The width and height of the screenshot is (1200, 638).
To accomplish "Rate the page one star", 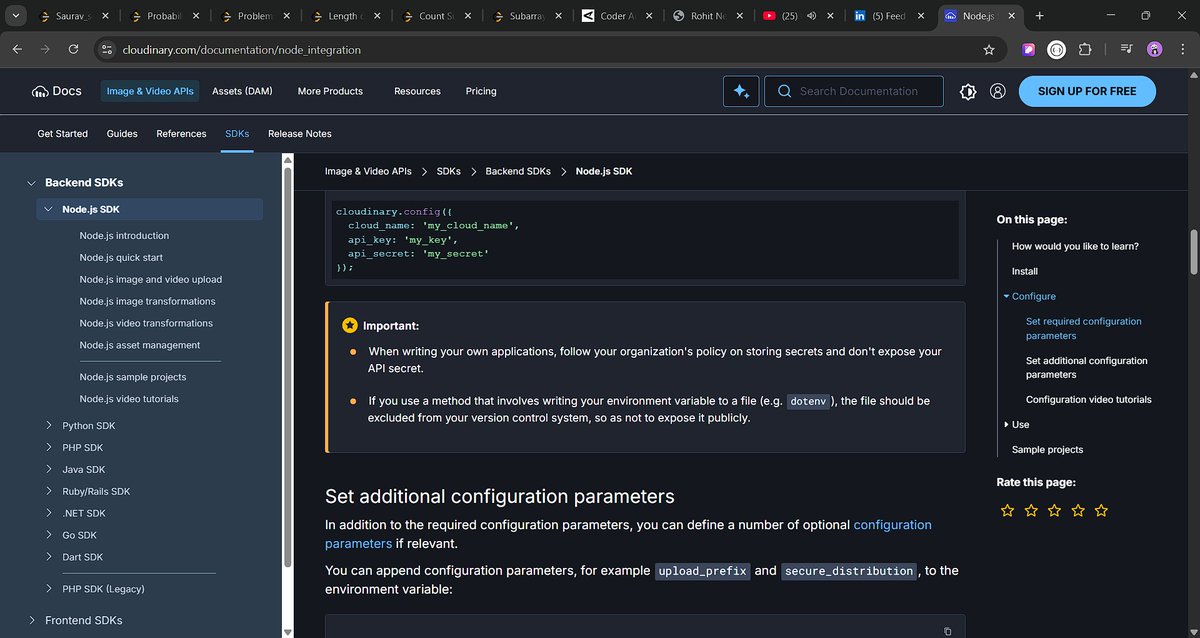I will coord(1007,510).
